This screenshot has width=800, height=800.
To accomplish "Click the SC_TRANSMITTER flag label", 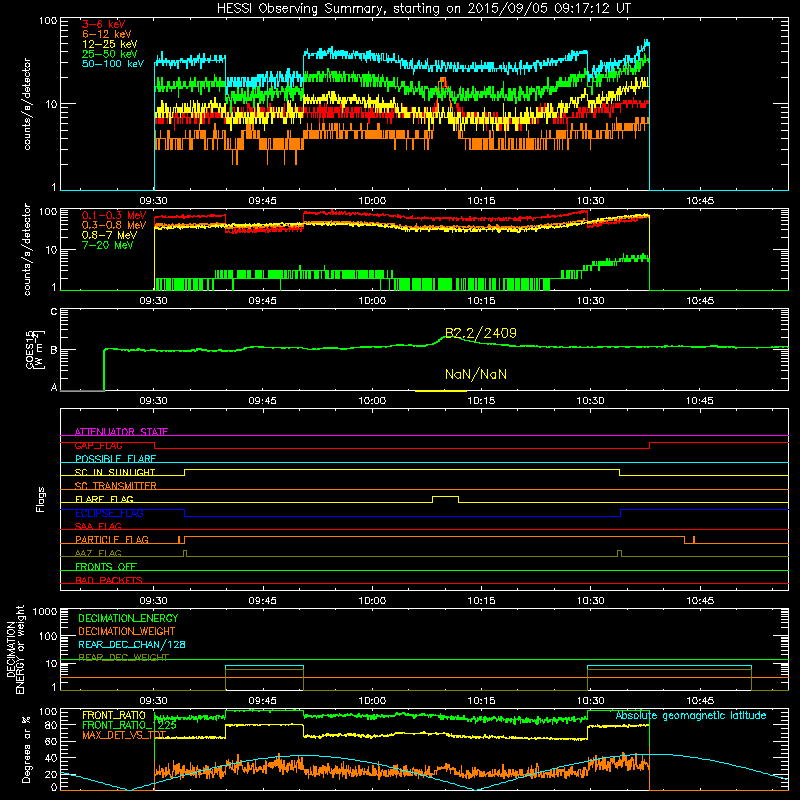I will tap(116, 486).
